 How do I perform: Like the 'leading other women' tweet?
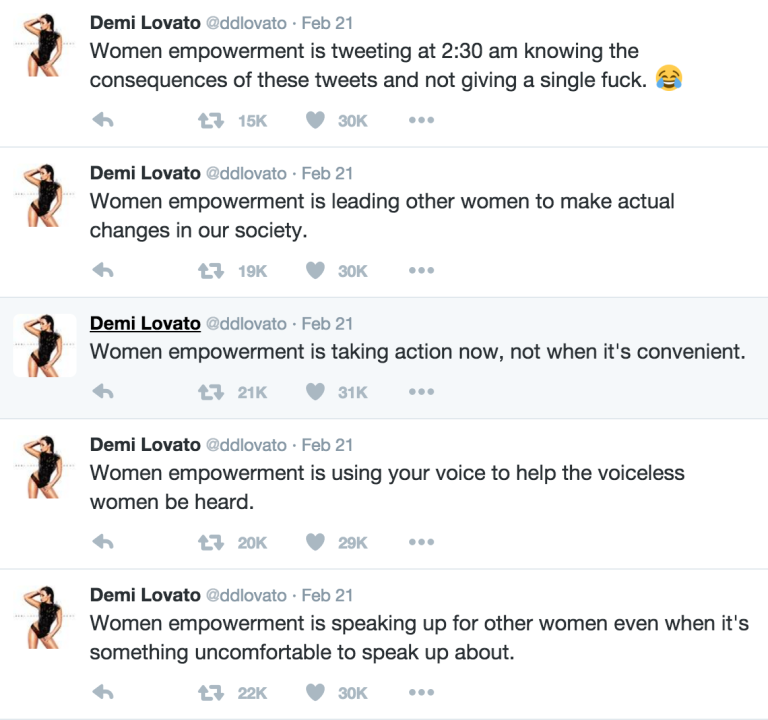coord(316,270)
